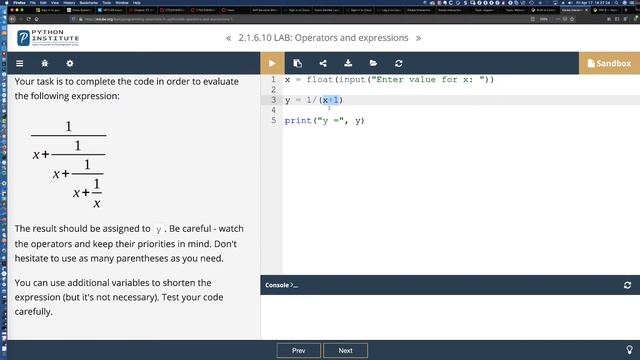The height and width of the screenshot is (360, 640).
Task: Click line number 2 in editor gutter
Action: coord(273,90)
